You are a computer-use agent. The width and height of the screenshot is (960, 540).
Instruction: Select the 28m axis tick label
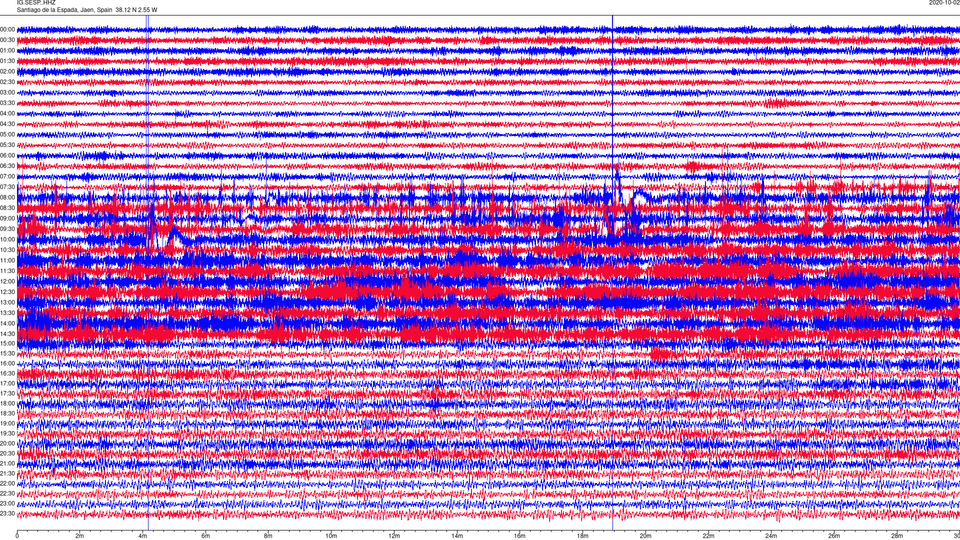click(897, 536)
